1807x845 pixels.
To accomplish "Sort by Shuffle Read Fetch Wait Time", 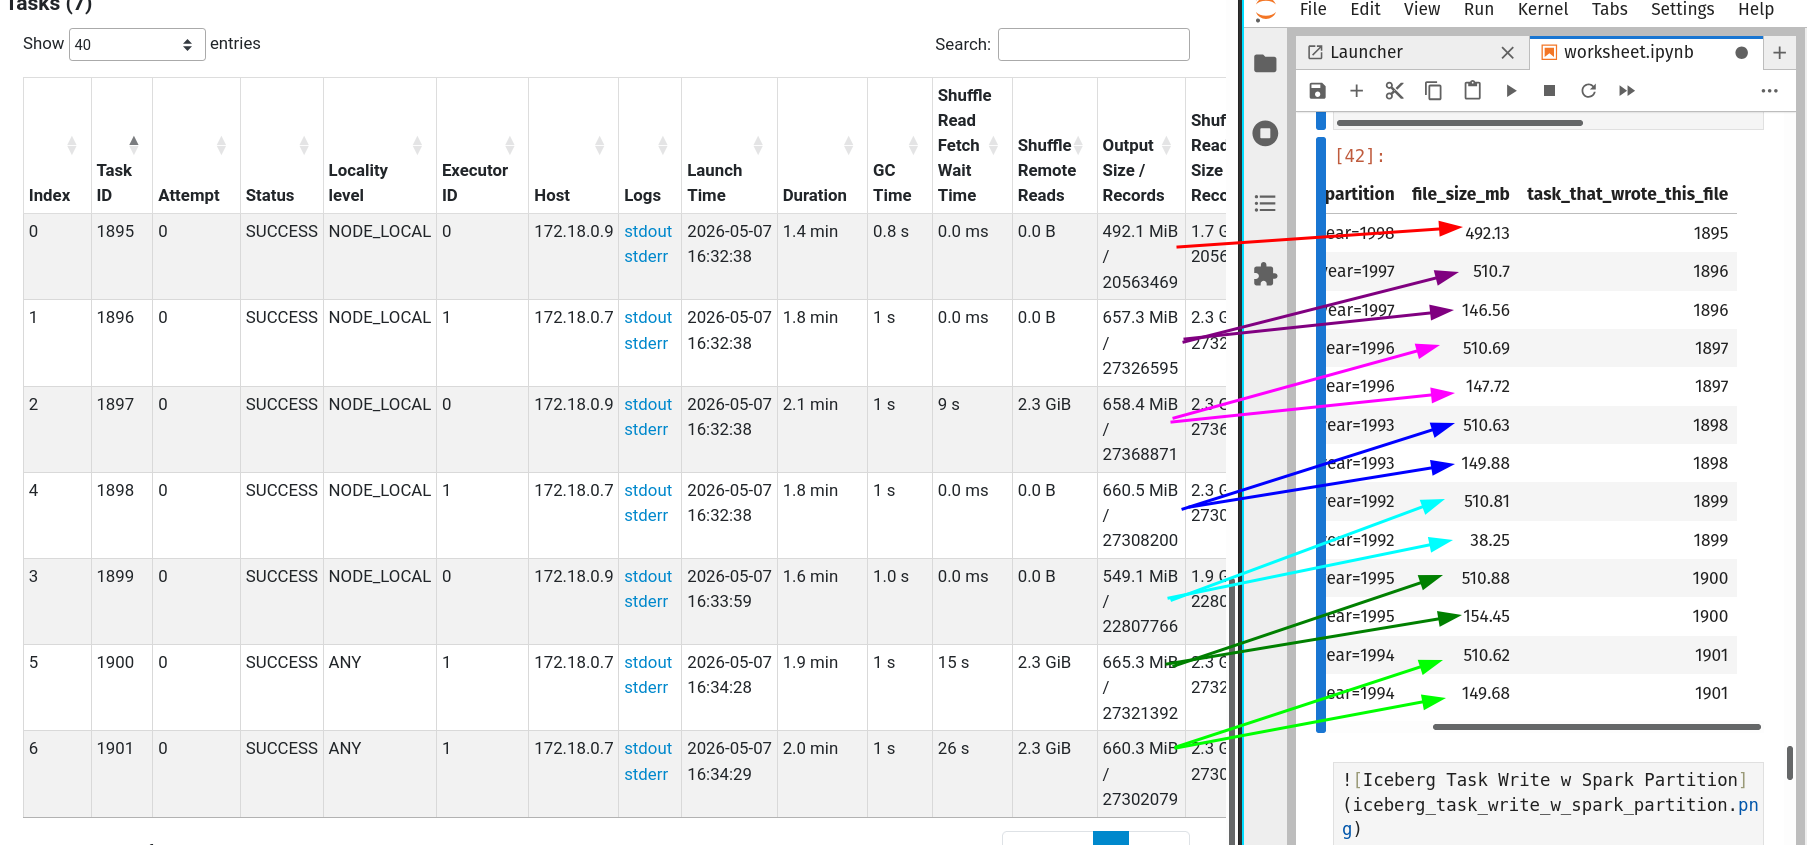I will 971,146.
